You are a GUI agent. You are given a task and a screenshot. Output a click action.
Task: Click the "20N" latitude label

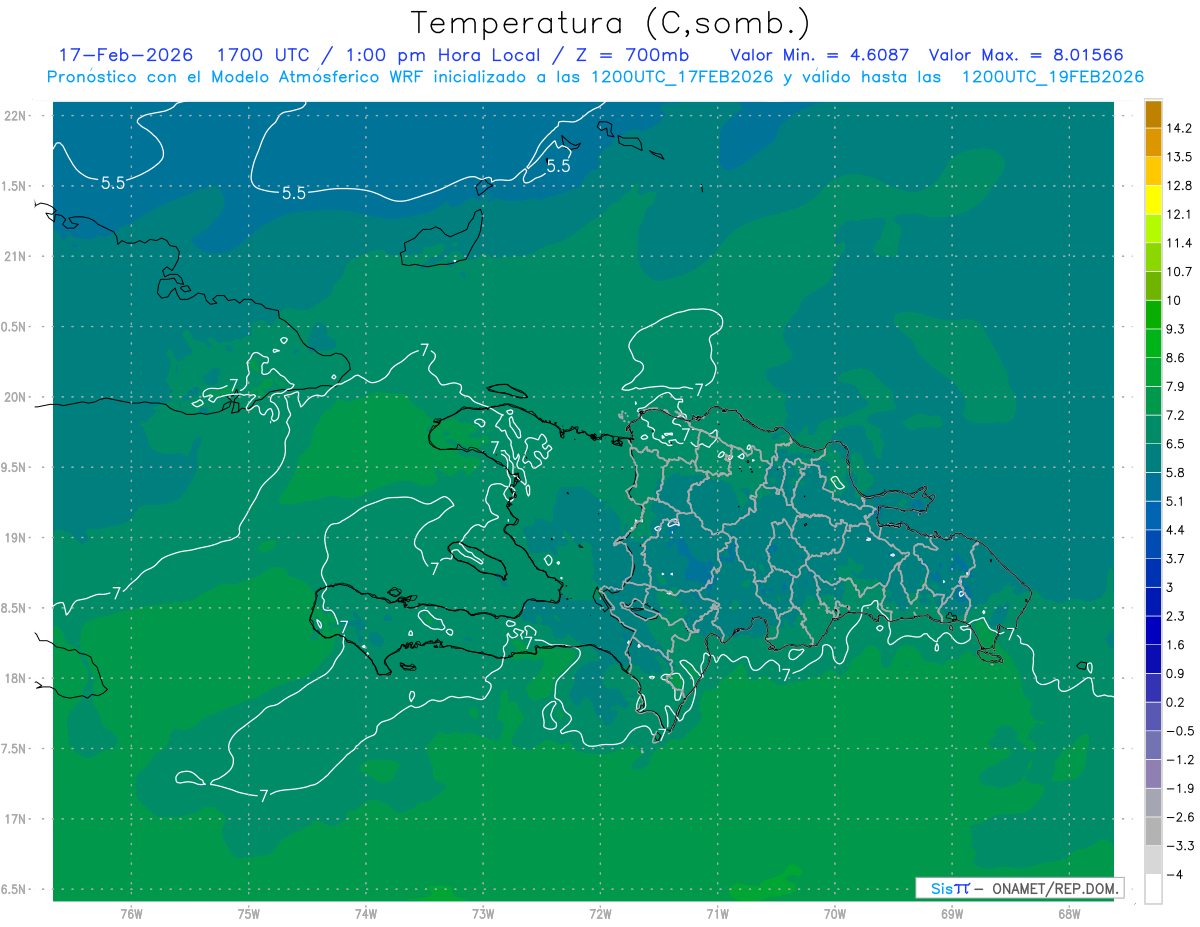(x=14, y=397)
